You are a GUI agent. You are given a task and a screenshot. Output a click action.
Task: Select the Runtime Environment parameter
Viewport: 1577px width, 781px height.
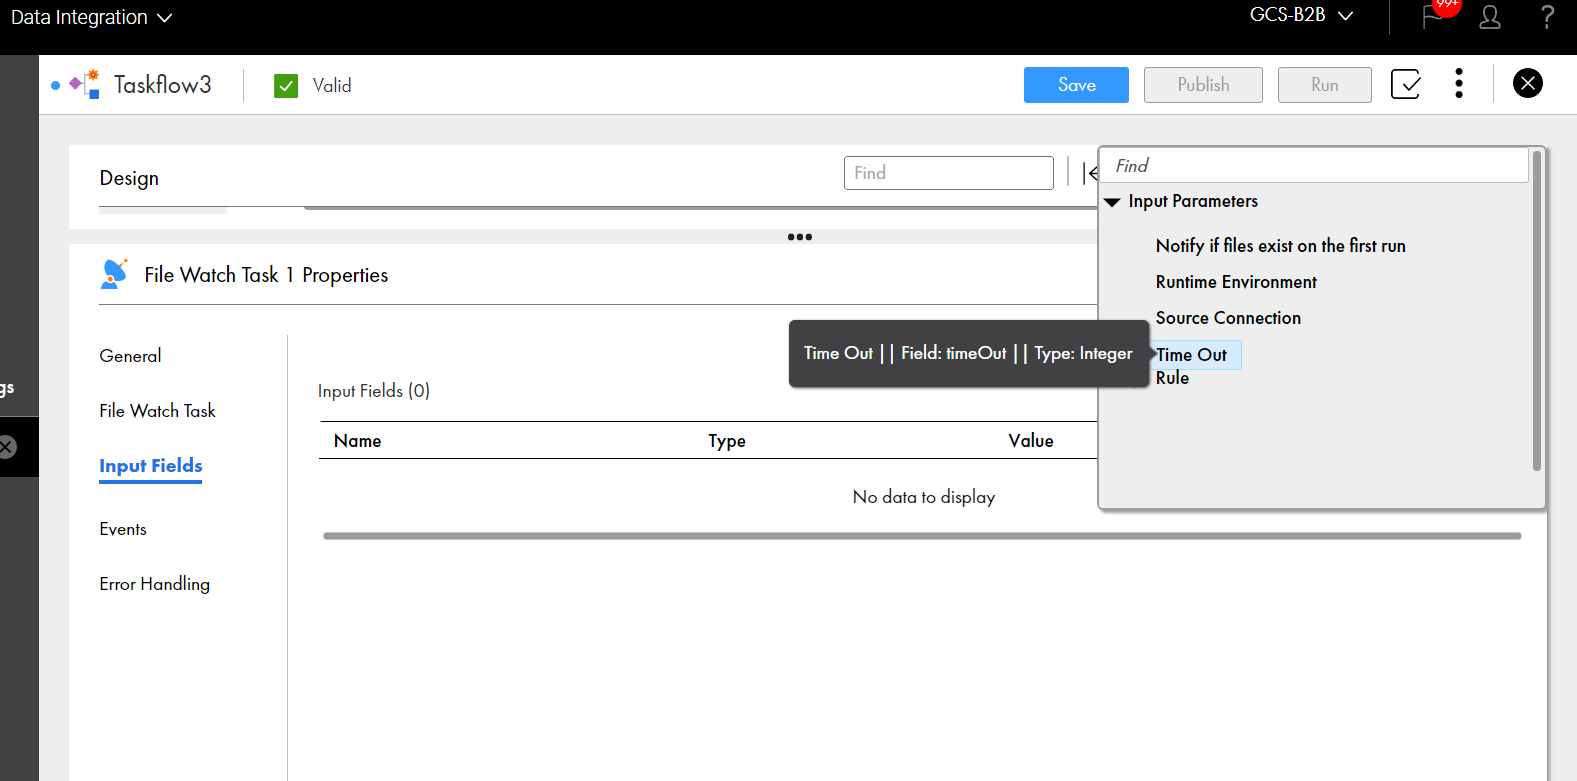click(x=1236, y=282)
